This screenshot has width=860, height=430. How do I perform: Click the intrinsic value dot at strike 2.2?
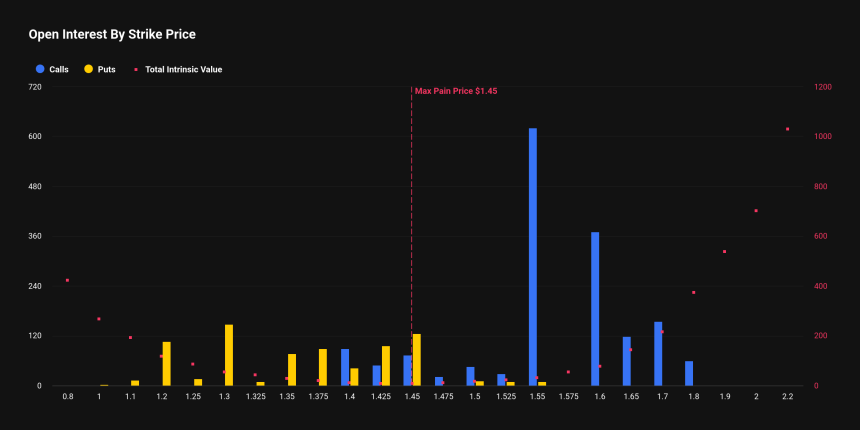pyautogui.click(x=787, y=129)
